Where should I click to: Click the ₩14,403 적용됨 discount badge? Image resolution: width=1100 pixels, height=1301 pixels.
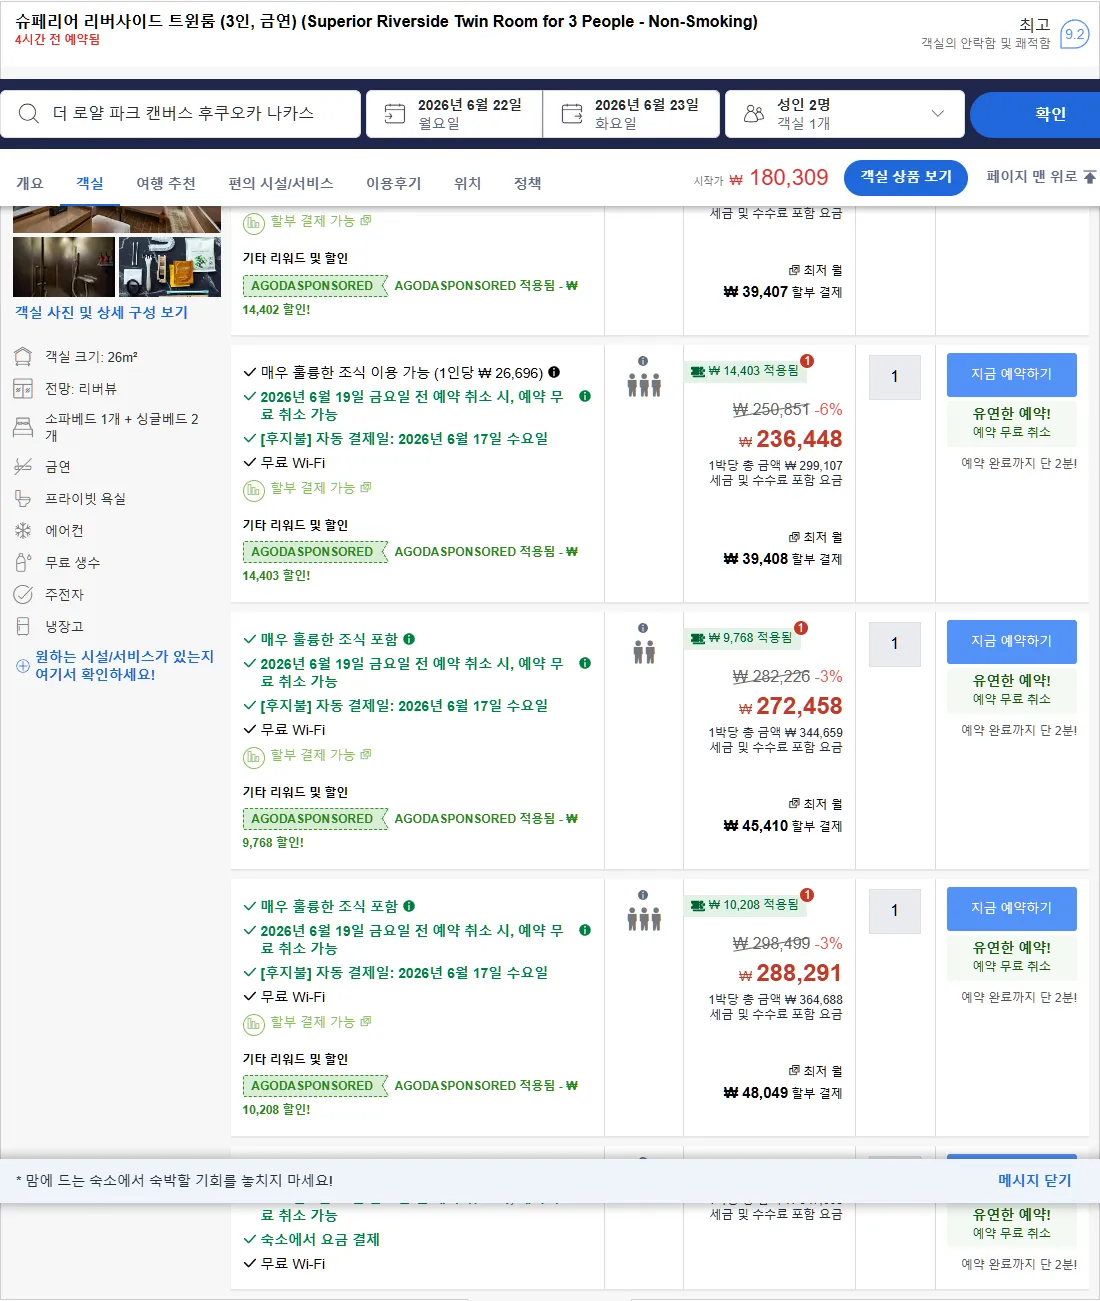[746, 371]
